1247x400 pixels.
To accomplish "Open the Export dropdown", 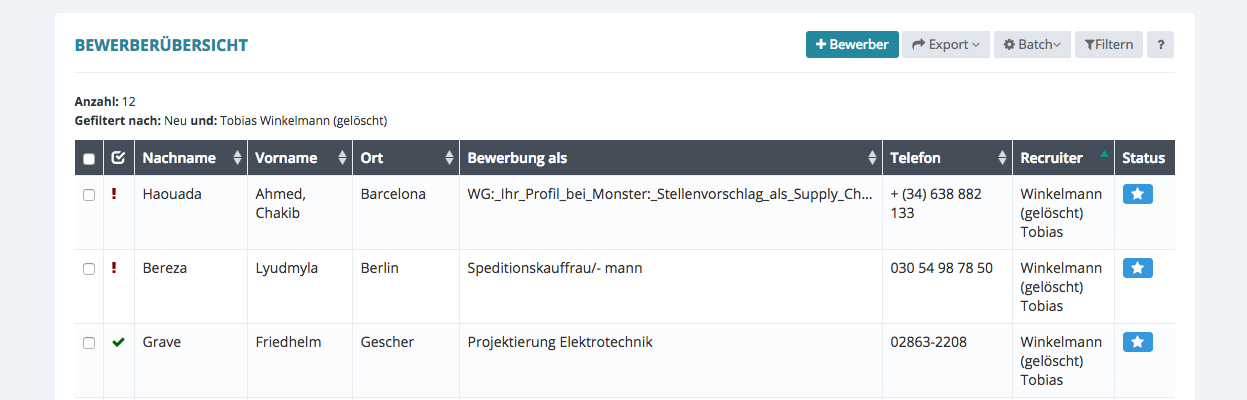I will pyautogui.click(x=945, y=45).
